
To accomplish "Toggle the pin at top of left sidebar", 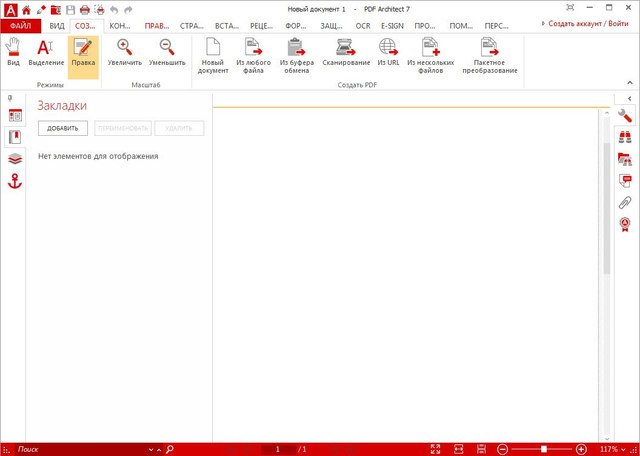I will (9, 98).
